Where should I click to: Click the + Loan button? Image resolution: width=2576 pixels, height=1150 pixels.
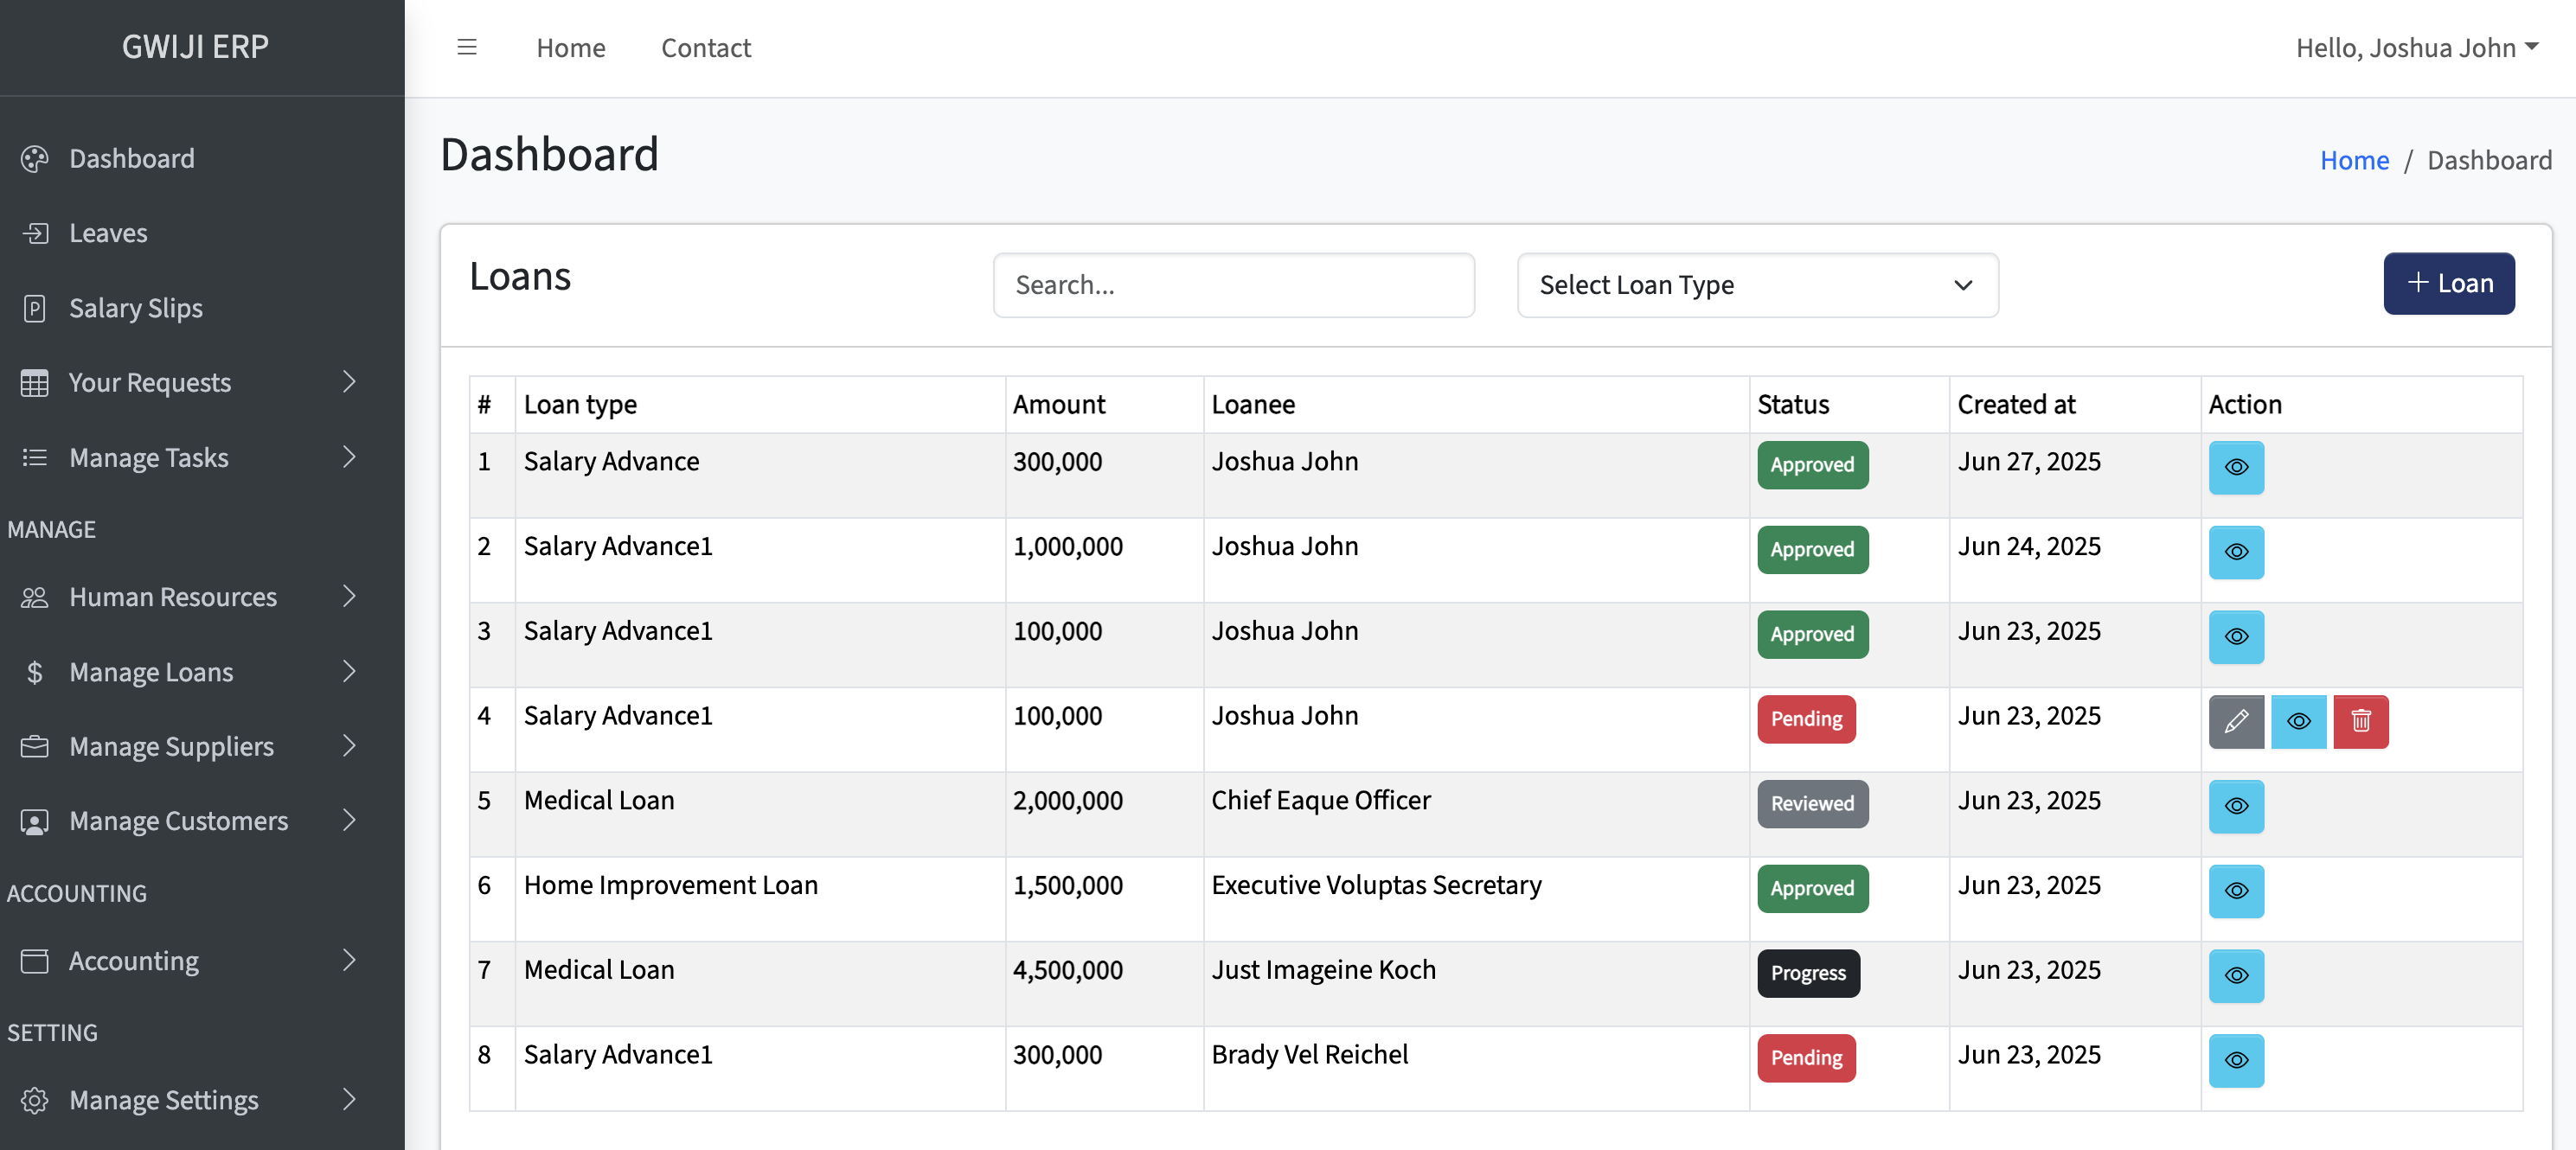tap(2448, 283)
